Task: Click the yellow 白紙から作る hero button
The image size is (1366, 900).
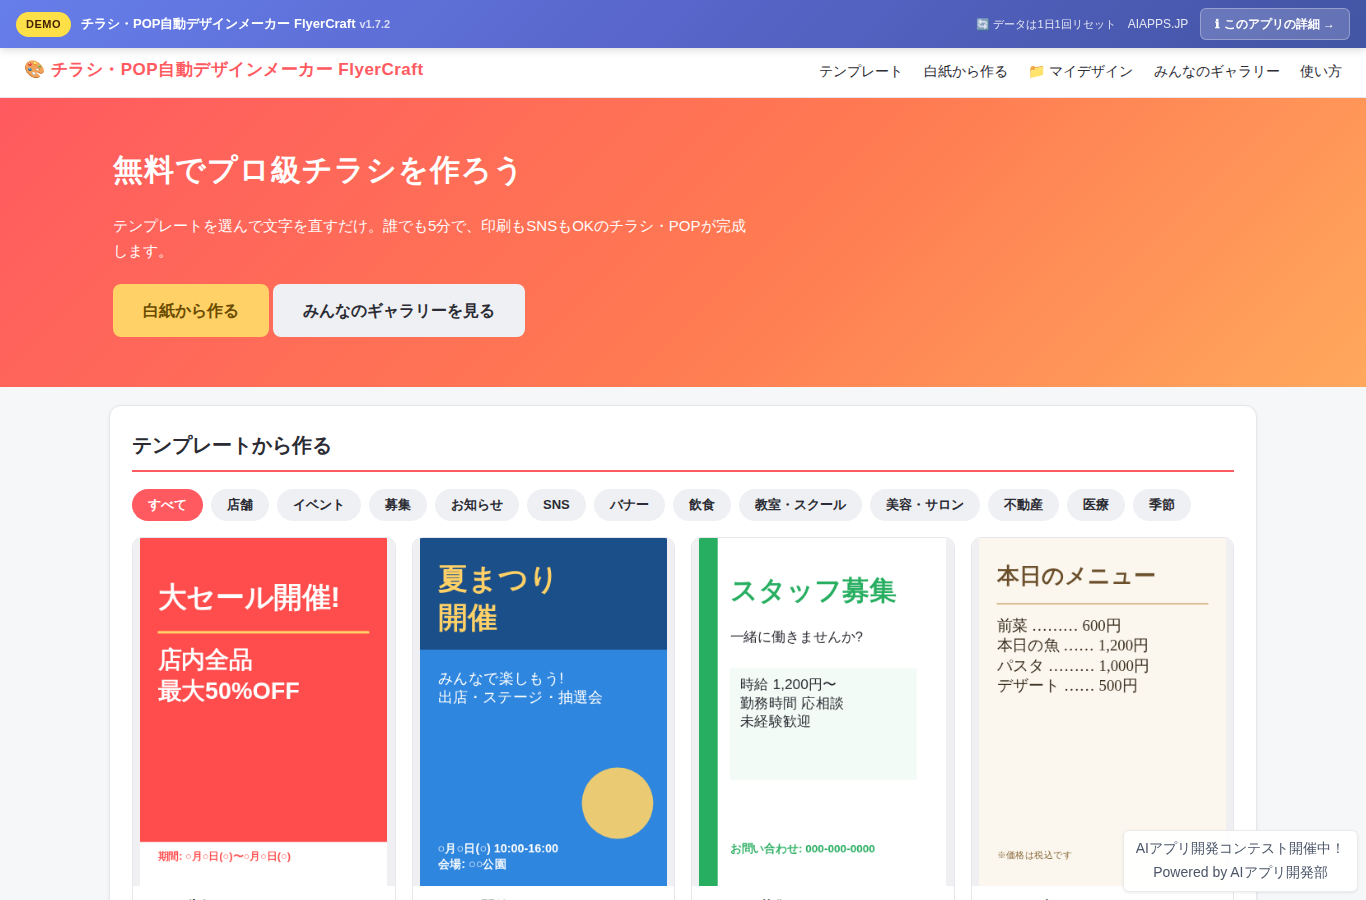Action: (191, 311)
